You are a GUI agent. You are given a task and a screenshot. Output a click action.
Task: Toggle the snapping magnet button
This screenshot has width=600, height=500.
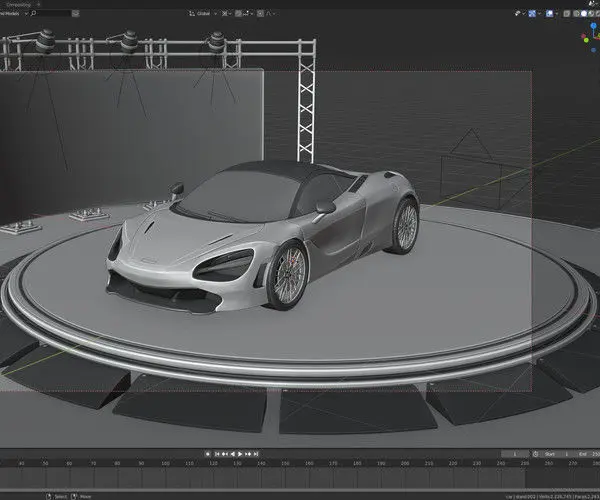click(238, 13)
